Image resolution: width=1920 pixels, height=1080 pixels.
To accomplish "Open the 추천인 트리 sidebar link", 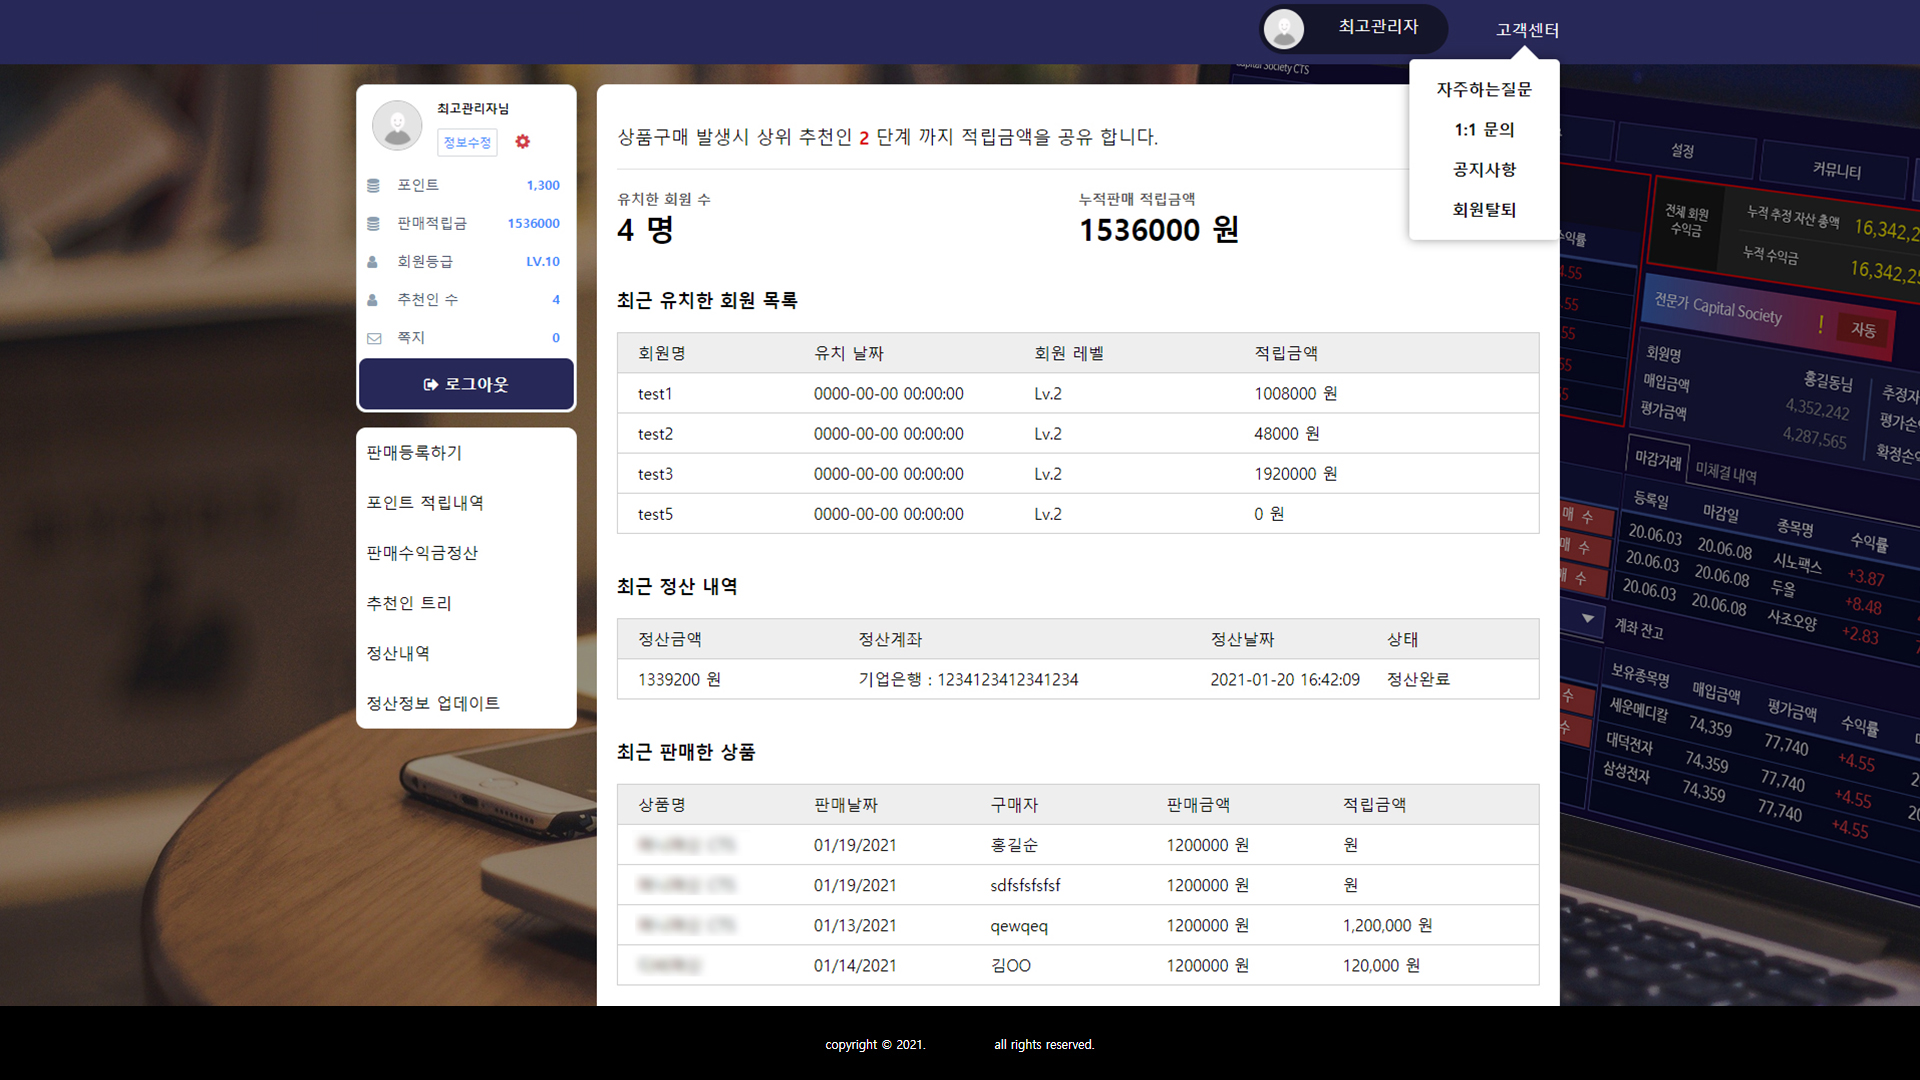I will [x=409, y=603].
